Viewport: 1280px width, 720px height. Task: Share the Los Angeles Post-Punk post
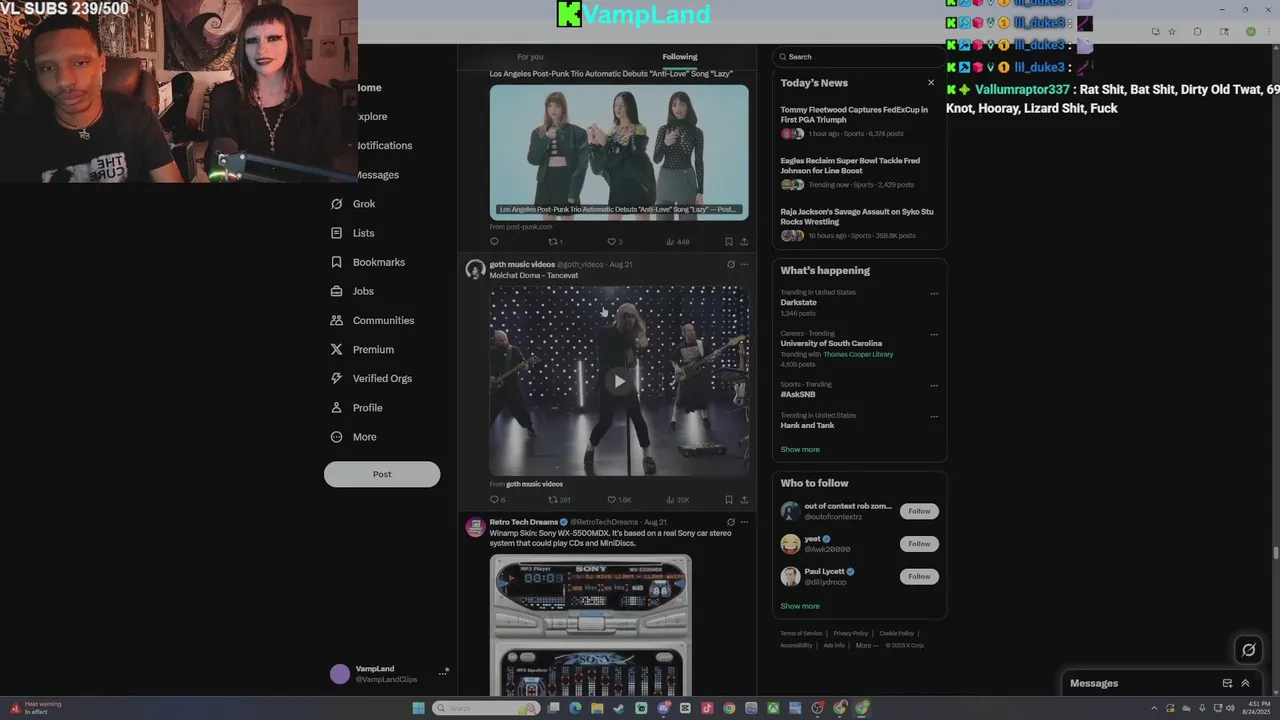(744, 241)
